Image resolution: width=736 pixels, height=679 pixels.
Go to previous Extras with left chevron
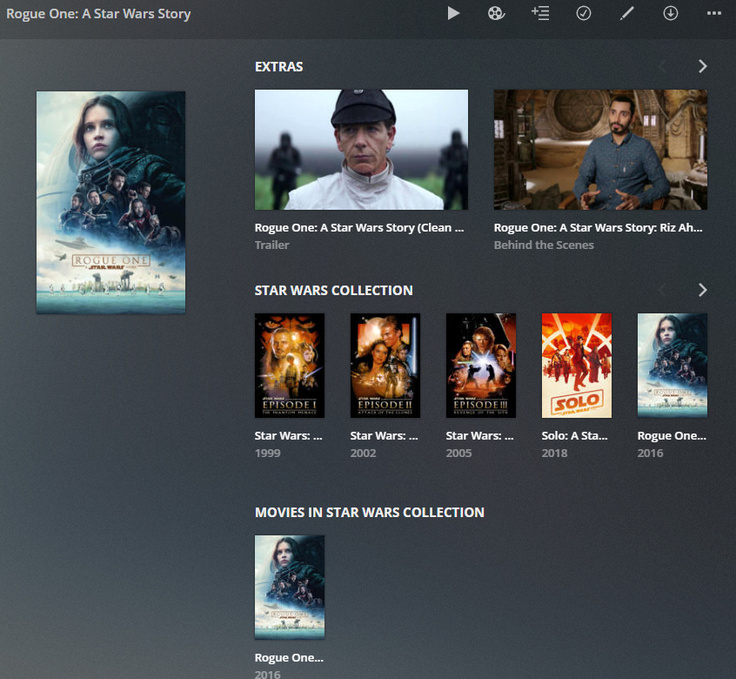click(x=662, y=66)
